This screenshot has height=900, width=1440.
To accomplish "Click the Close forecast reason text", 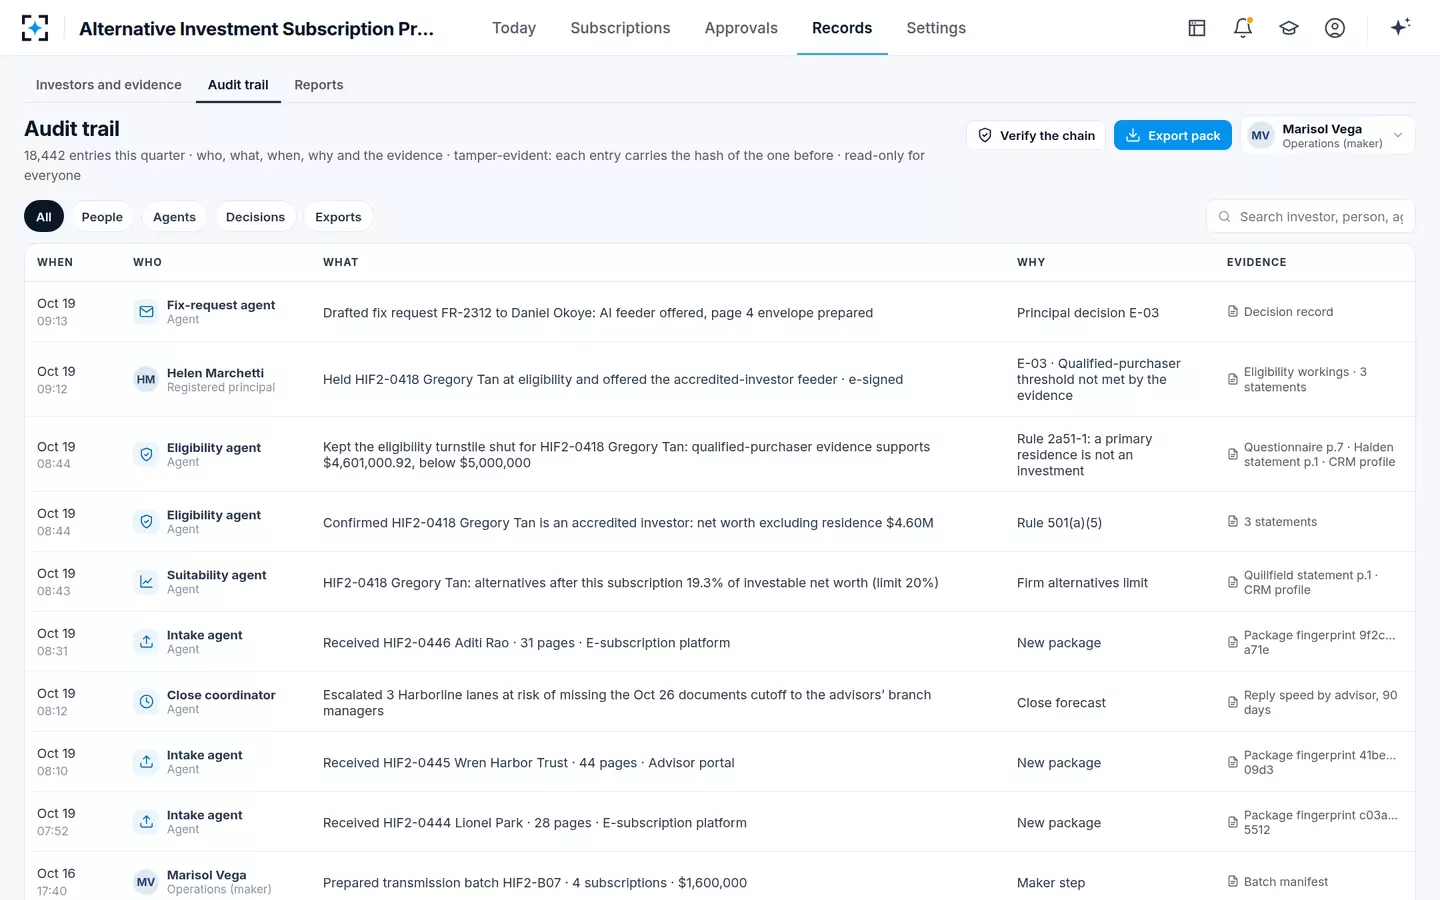I will pyautogui.click(x=1061, y=702).
